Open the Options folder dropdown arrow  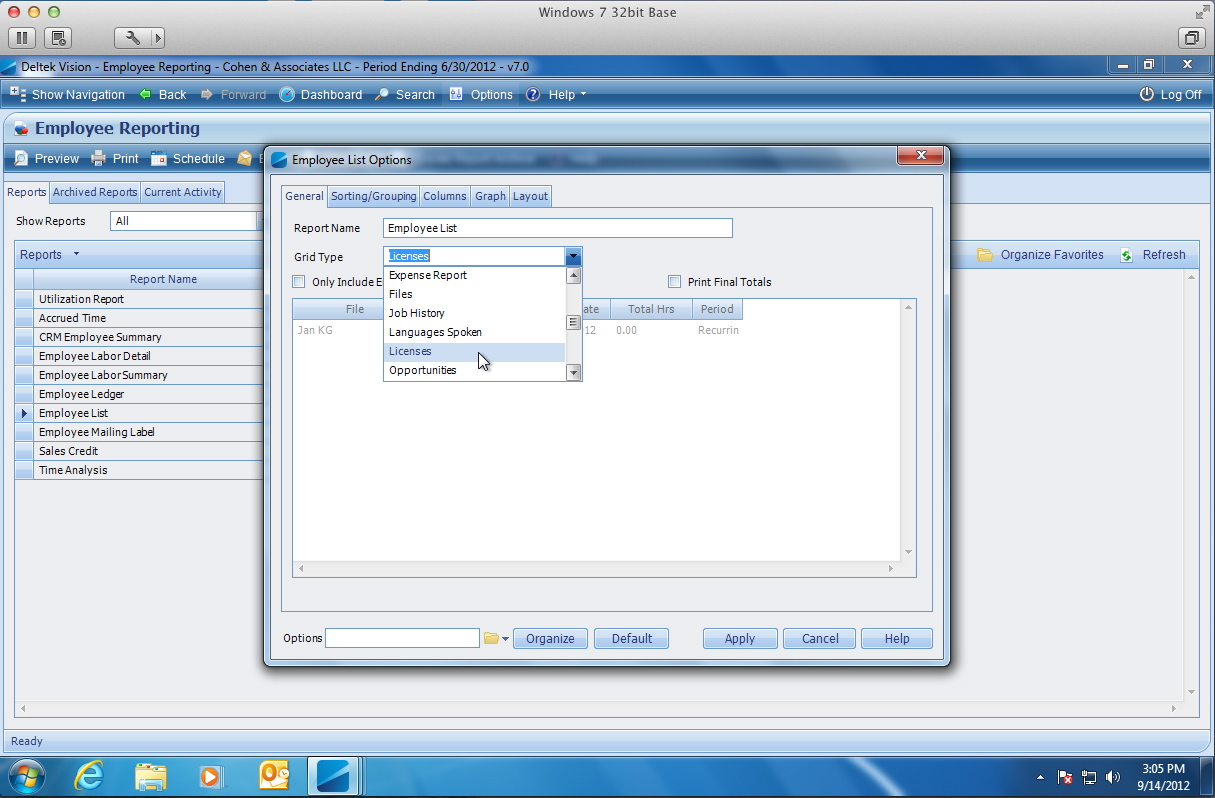point(505,639)
